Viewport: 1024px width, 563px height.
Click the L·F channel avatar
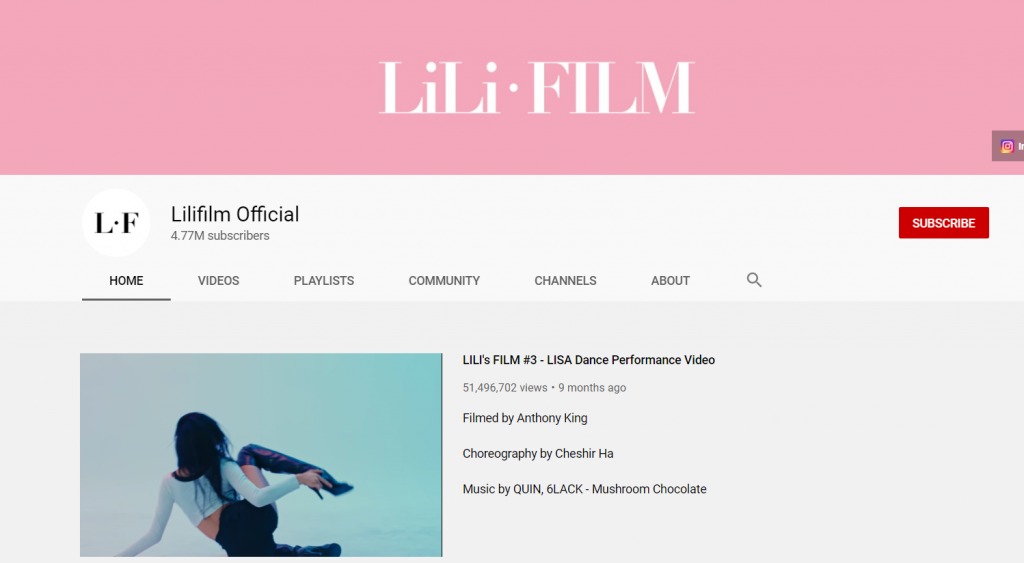coord(116,223)
